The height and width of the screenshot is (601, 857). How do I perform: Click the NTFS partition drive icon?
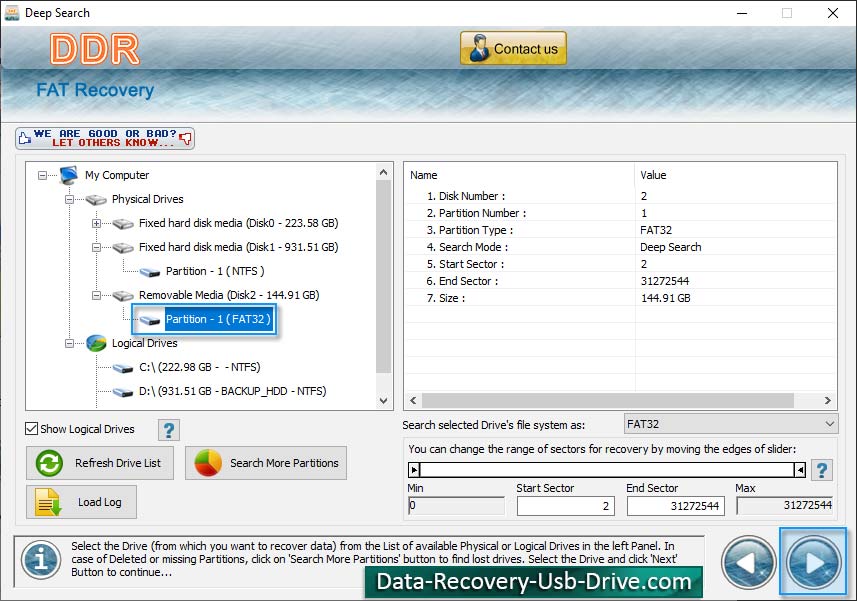point(150,272)
